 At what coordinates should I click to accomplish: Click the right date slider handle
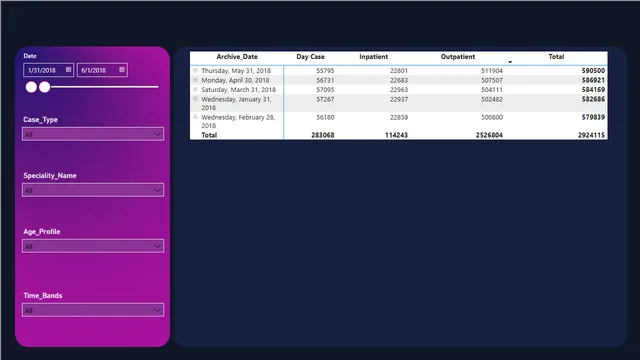pyautogui.click(x=45, y=87)
